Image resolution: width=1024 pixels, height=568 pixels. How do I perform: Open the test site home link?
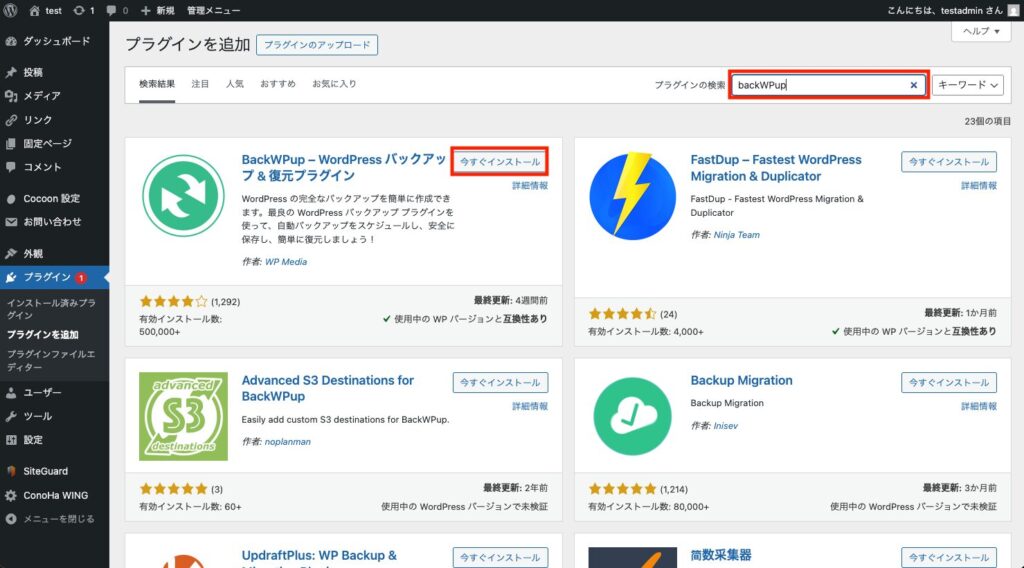(45, 10)
